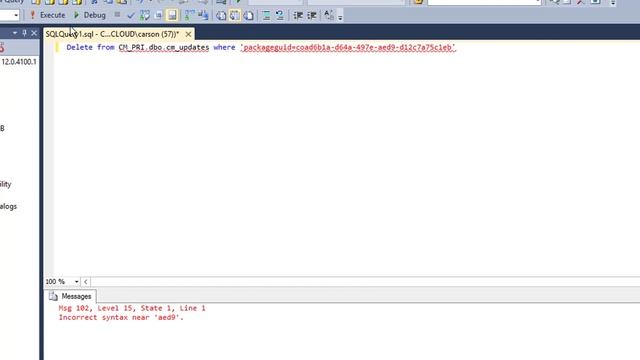Click the packageguid string literal
Screen dimensions: 640x360
pyautogui.click(x=348, y=47)
